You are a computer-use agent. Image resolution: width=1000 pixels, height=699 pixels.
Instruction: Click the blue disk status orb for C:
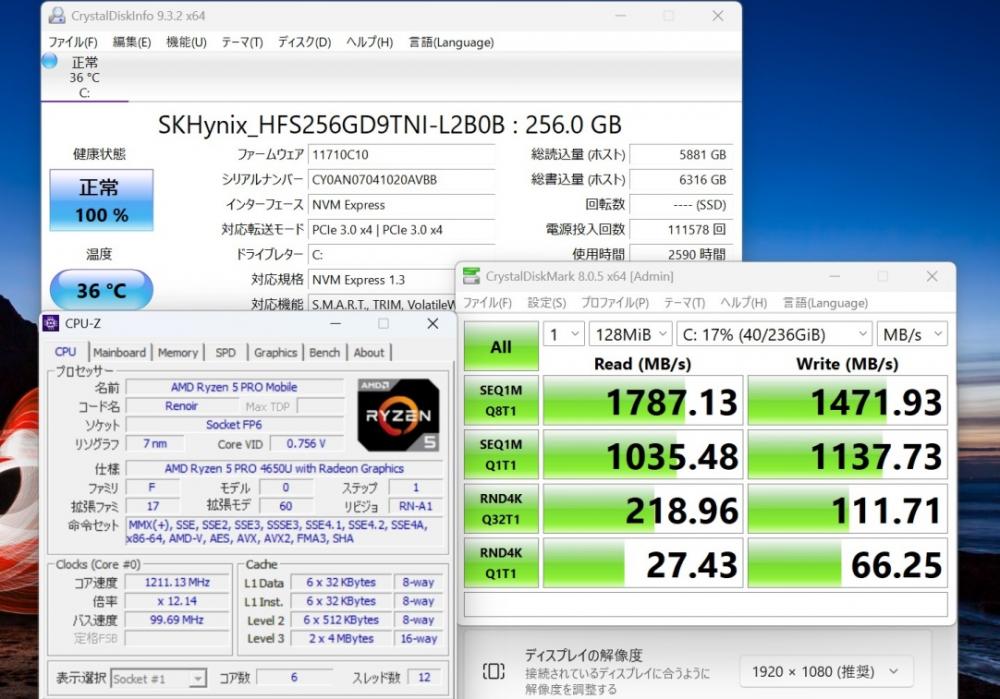50,61
